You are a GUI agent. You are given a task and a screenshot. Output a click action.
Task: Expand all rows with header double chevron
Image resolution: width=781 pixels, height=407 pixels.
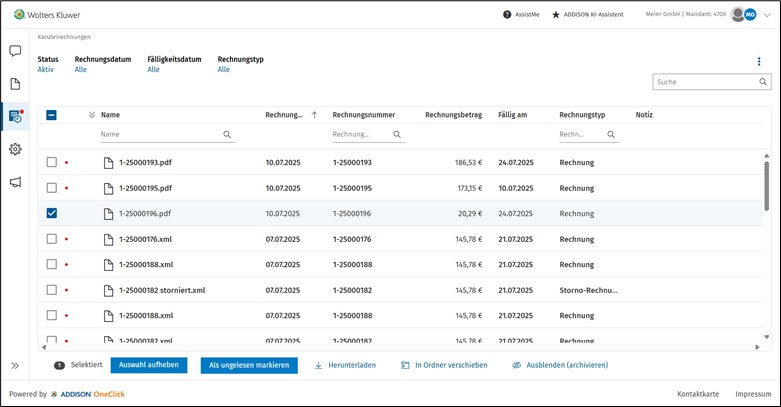pyautogui.click(x=92, y=115)
